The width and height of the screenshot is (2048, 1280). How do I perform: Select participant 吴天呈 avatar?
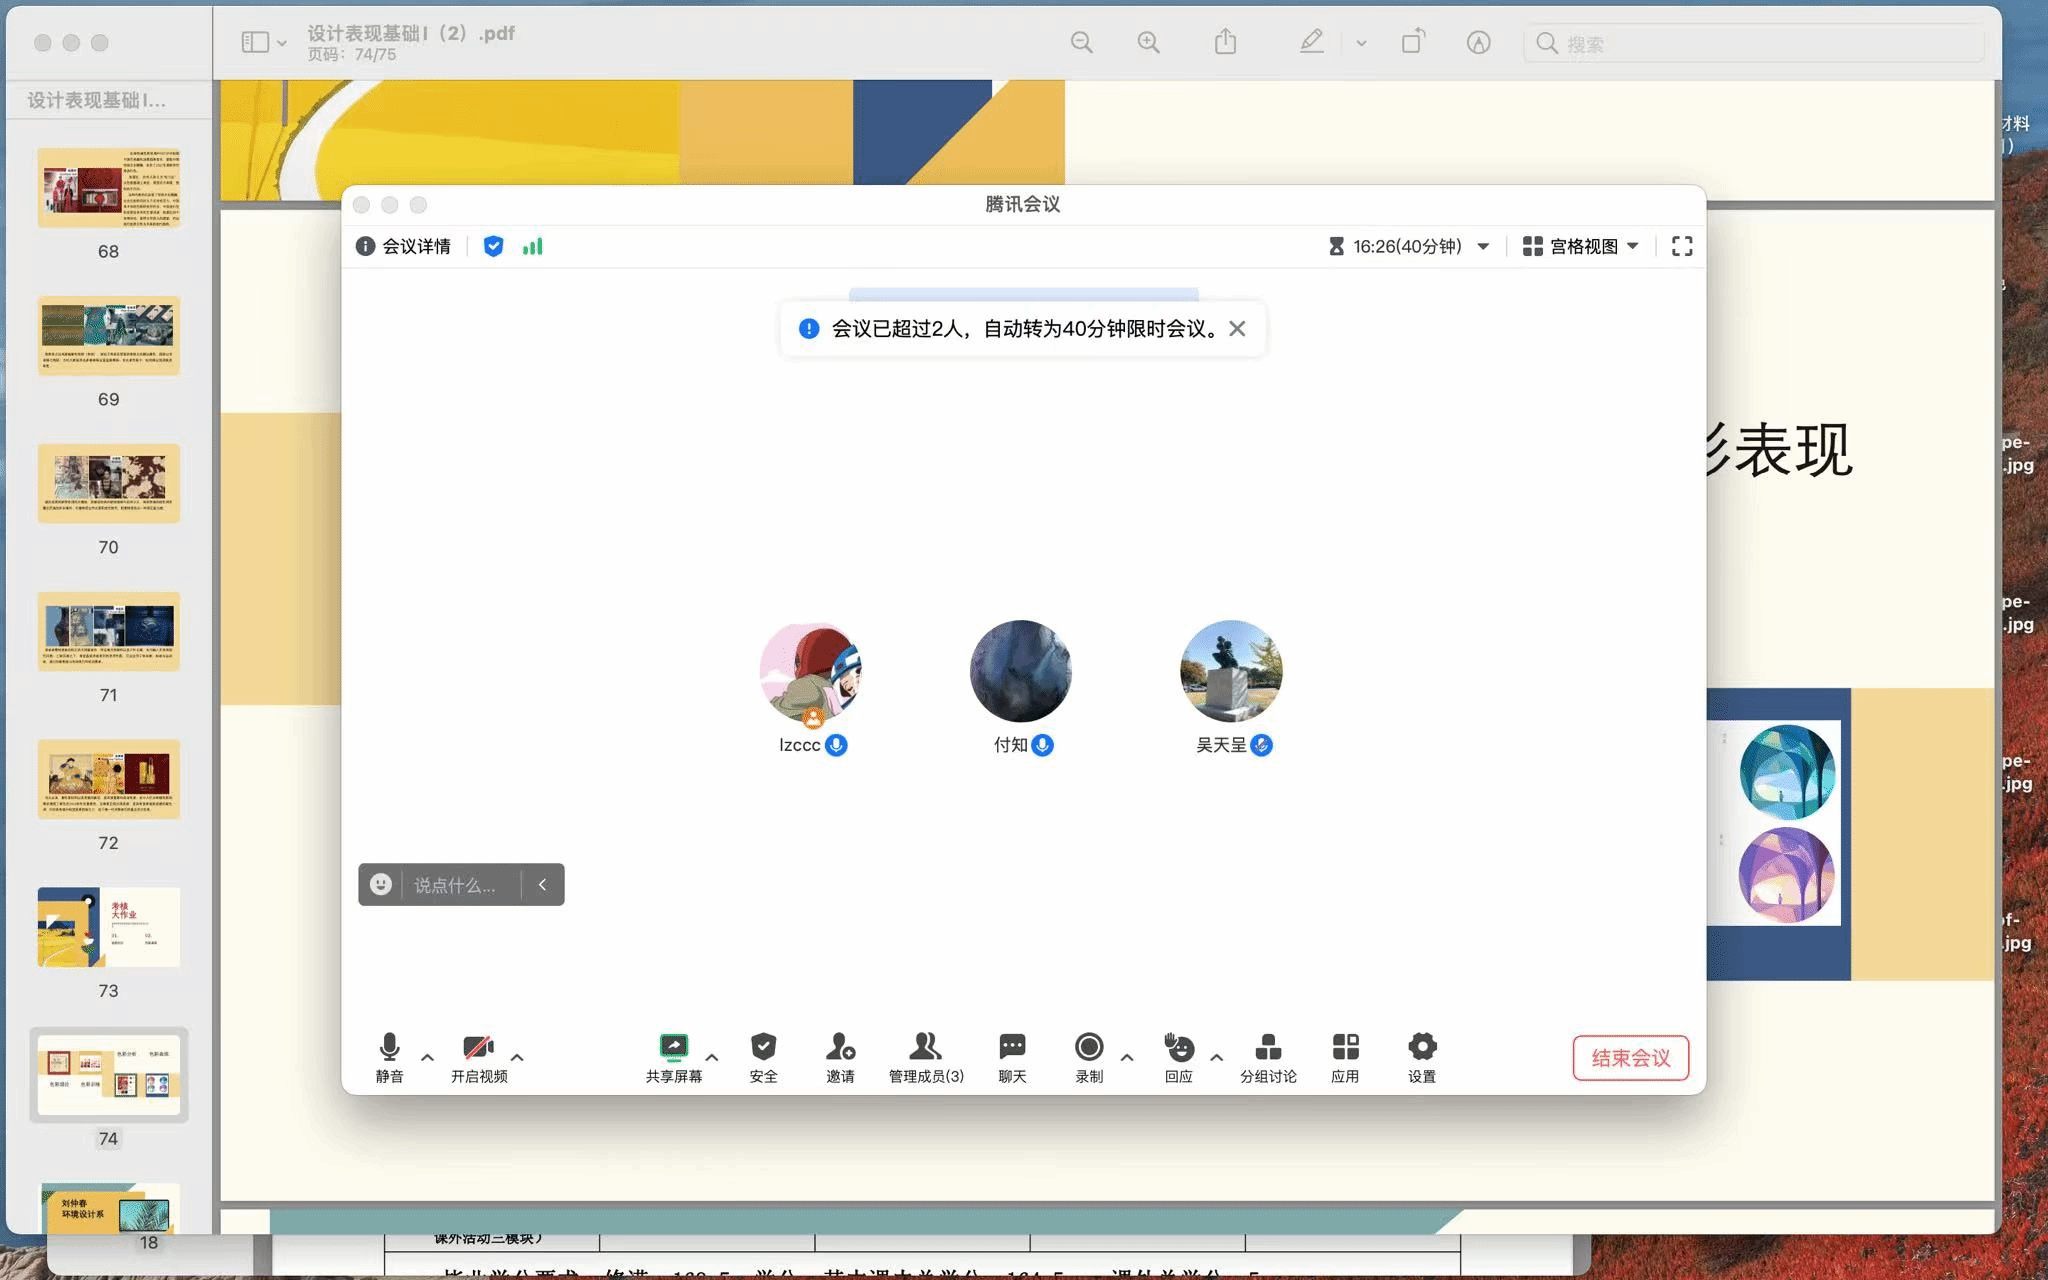pyautogui.click(x=1231, y=671)
